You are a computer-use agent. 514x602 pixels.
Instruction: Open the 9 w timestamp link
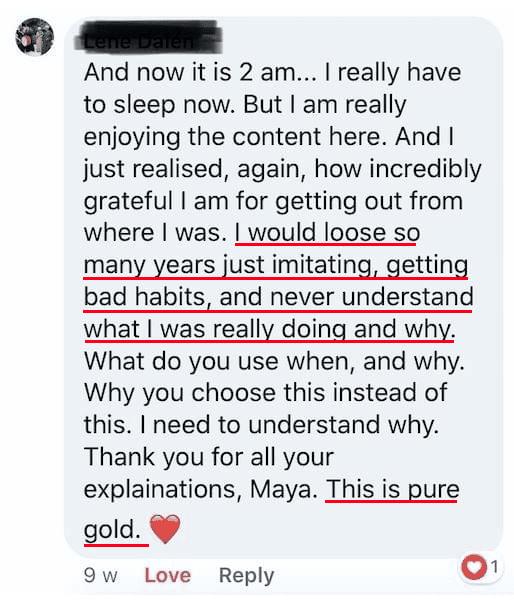point(100,575)
